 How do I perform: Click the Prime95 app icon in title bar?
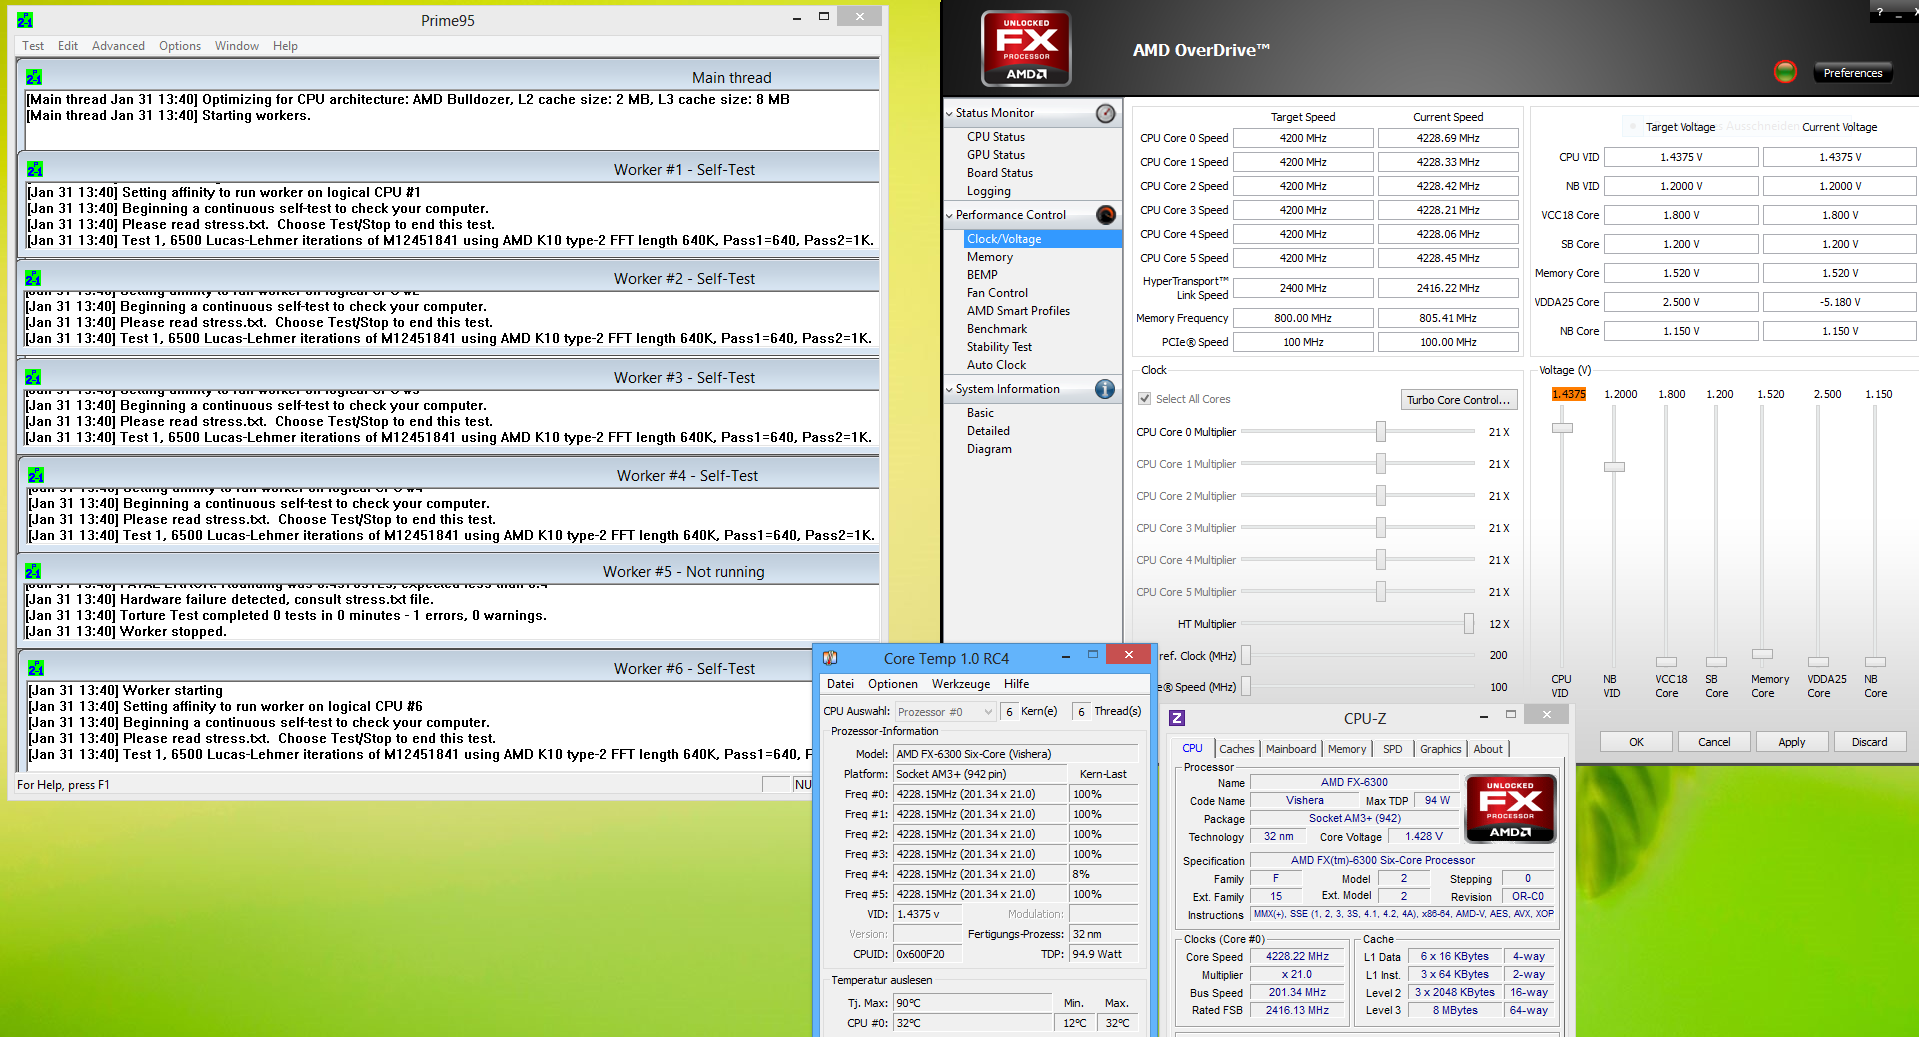click(x=26, y=20)
